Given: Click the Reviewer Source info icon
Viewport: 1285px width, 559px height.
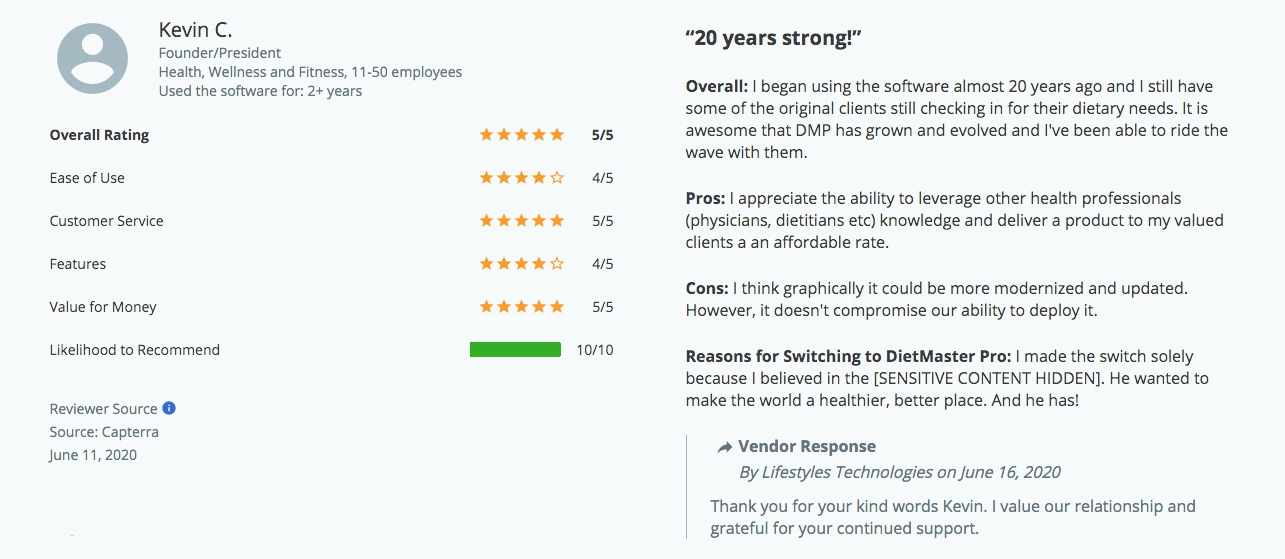Looking at the screenshot, I should point(169,408).
